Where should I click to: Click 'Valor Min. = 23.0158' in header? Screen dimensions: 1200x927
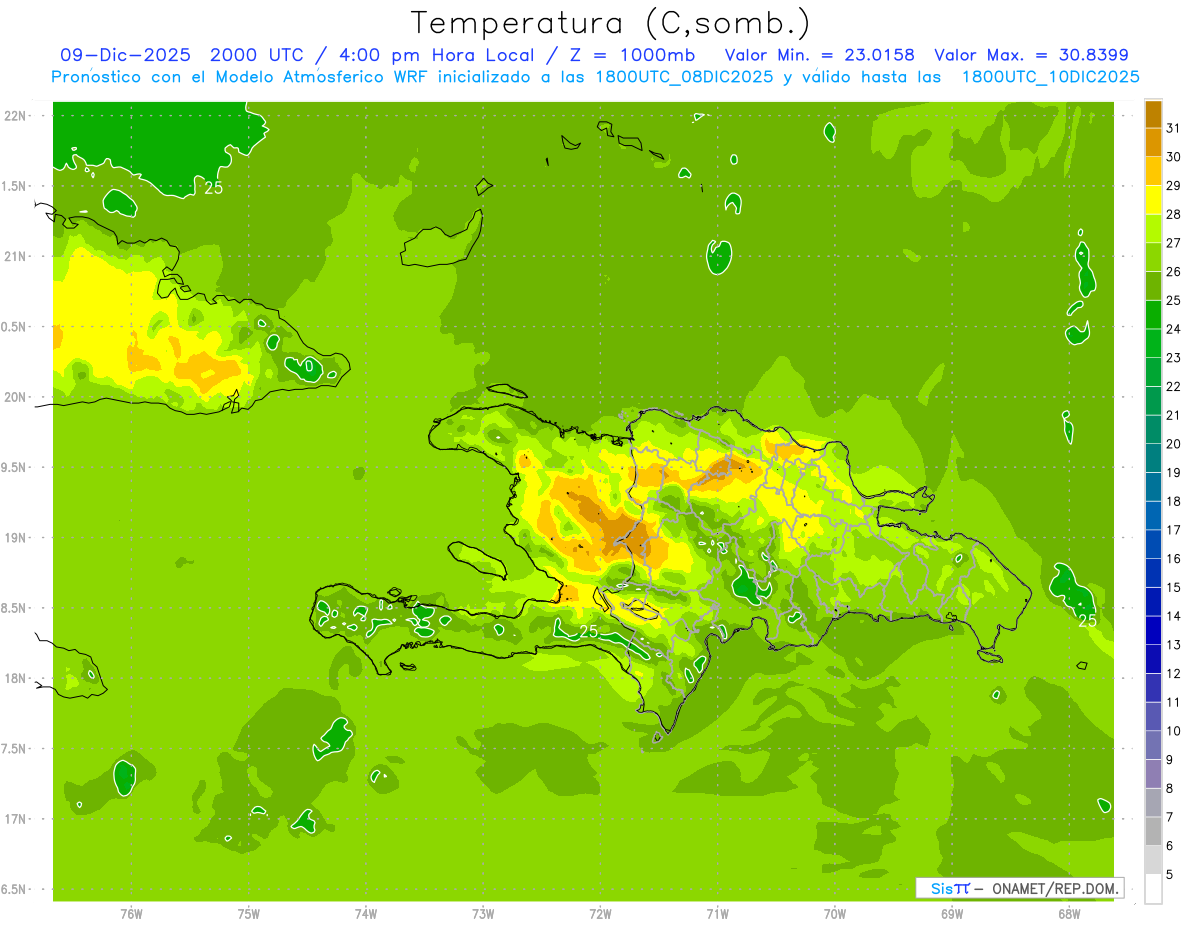coord(820,55)
